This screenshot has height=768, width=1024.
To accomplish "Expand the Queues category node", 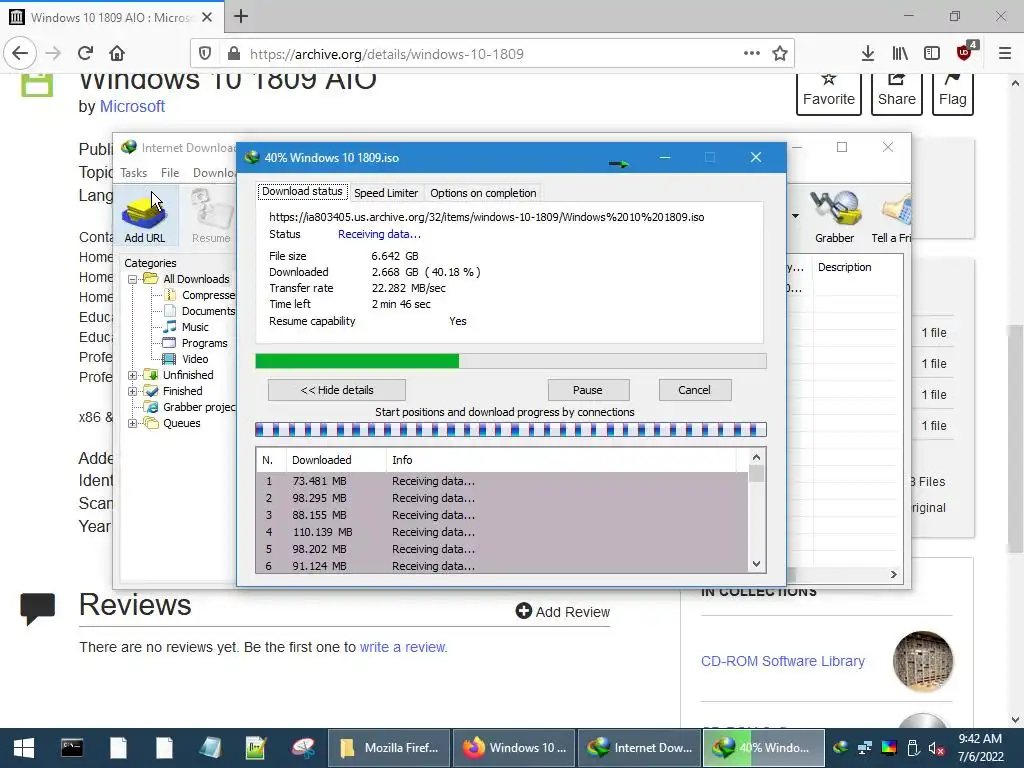I will (x=132, y=423).
